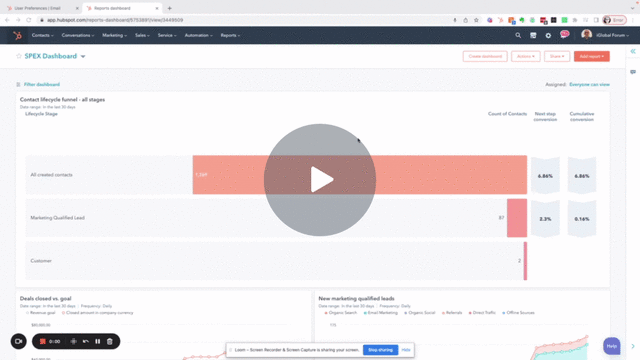This screenshot has height=360, width=640.
Task: Favorite the SPEX Dashboard with star icon
Action: [19, 56]
